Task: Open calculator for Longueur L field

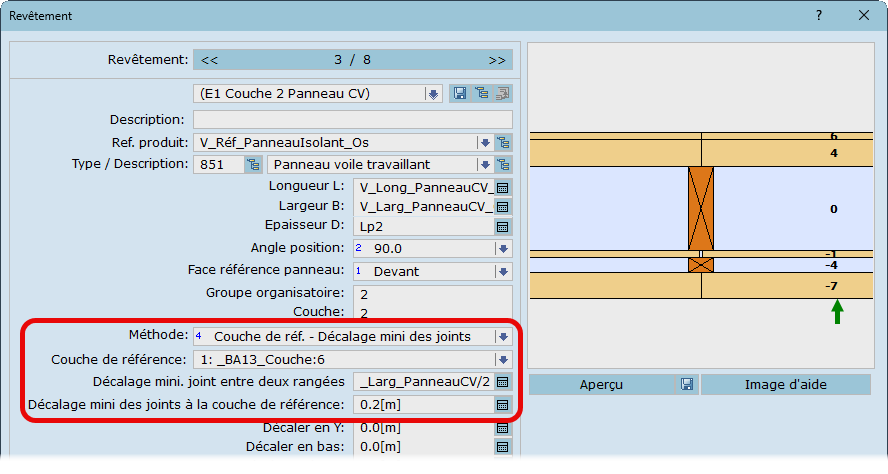Action: coord(503,187)
